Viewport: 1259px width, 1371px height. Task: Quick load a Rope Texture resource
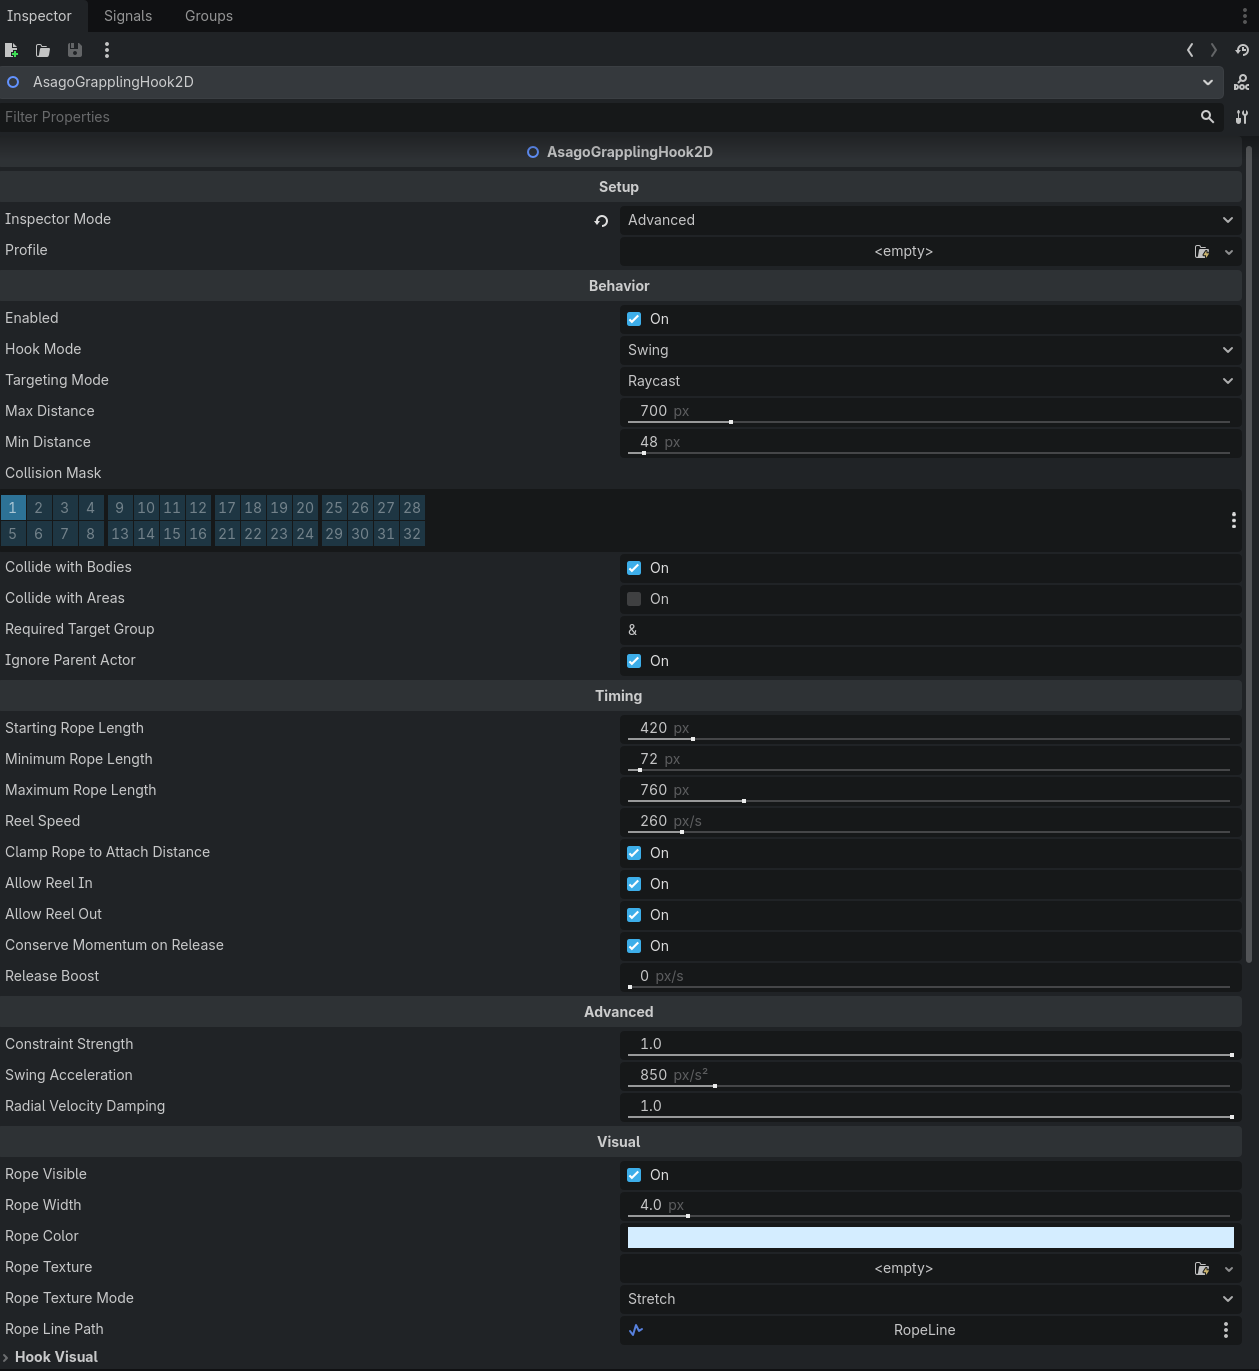tap(1202, 1269)
